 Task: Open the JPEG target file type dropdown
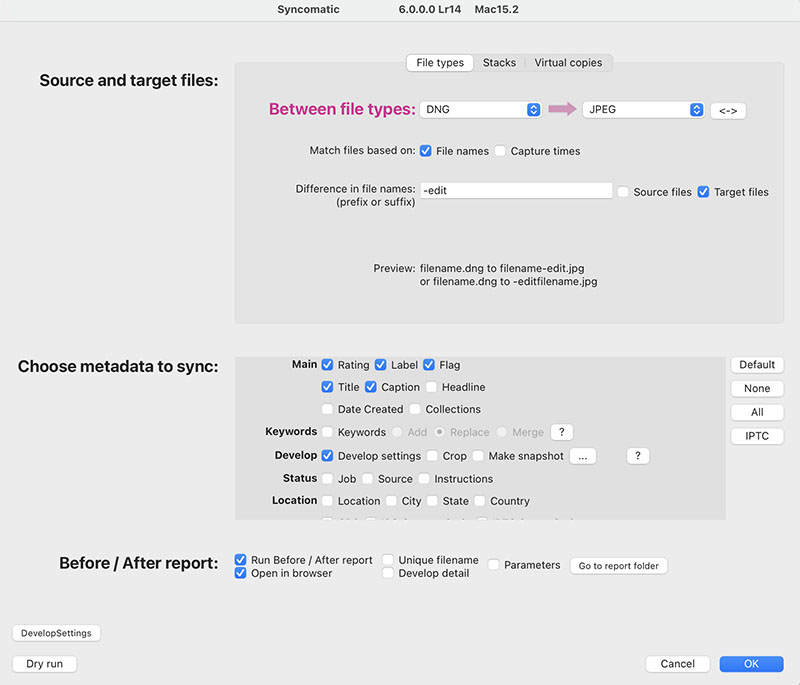(644, 110)
